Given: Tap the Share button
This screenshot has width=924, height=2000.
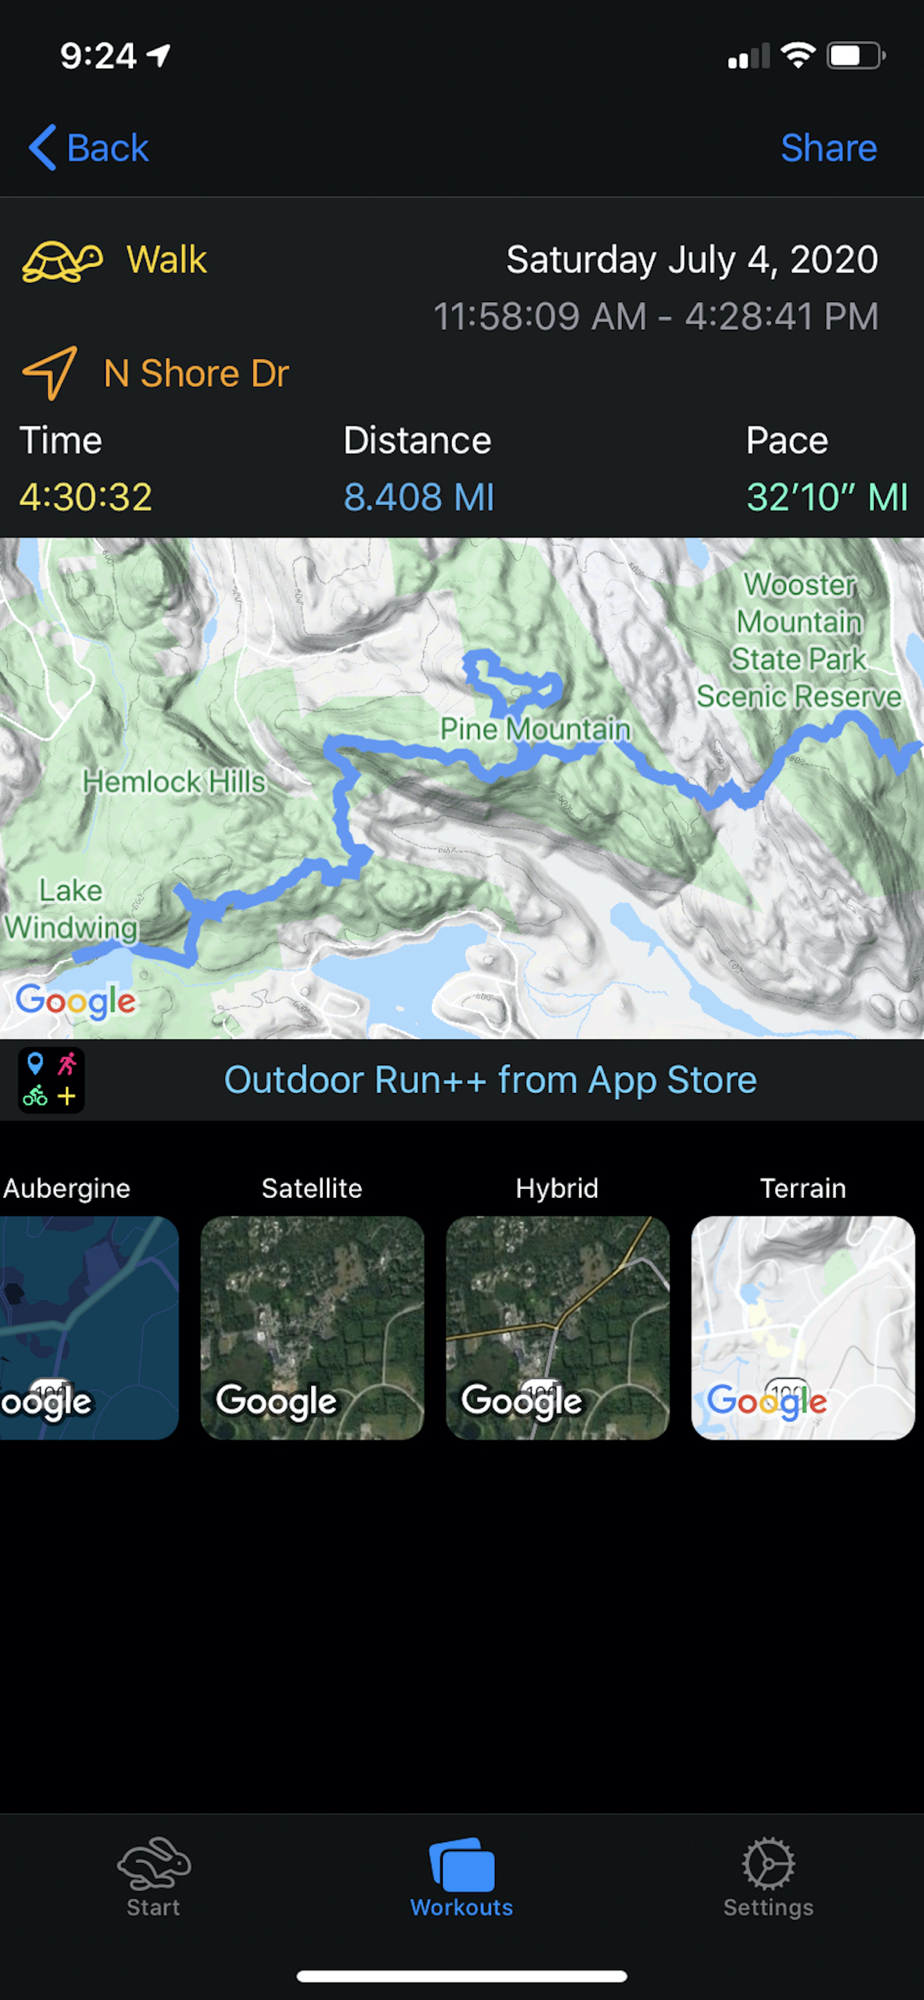Looking at the screenshot, I should (828, 148).
